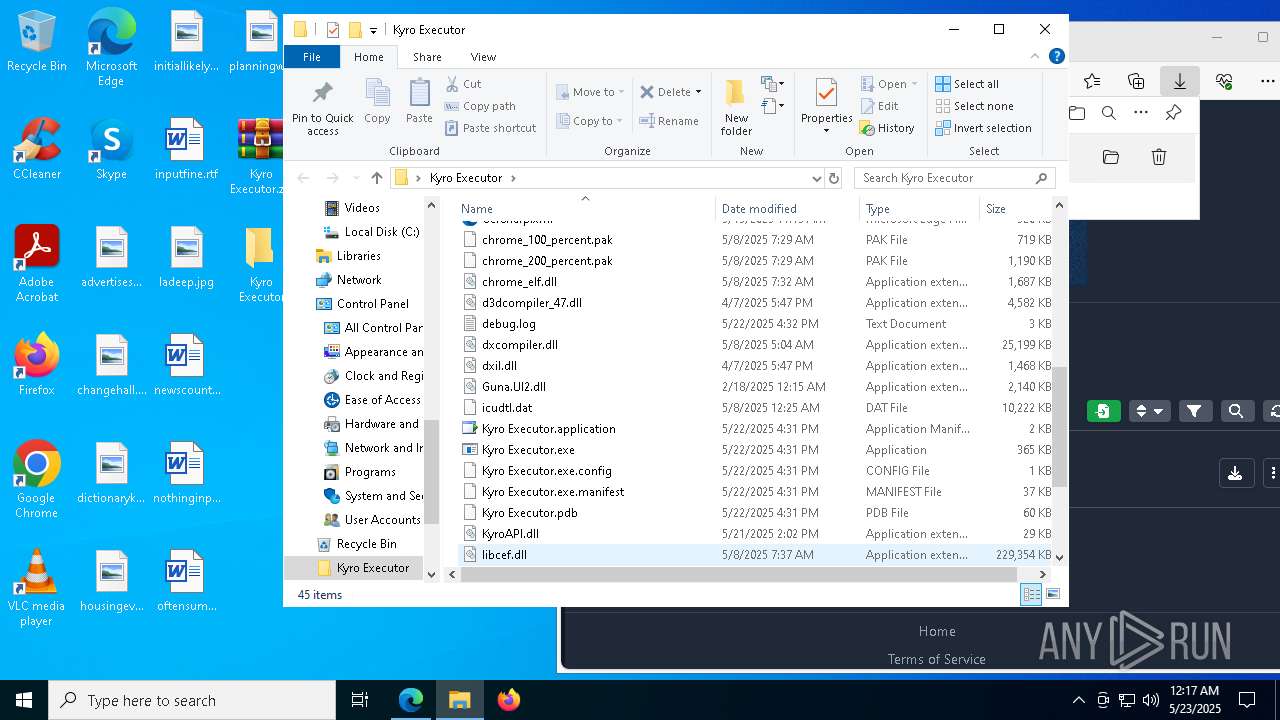The image size is (1280, 720).
Task: Go up one folder level
Action: pos(376,178)
